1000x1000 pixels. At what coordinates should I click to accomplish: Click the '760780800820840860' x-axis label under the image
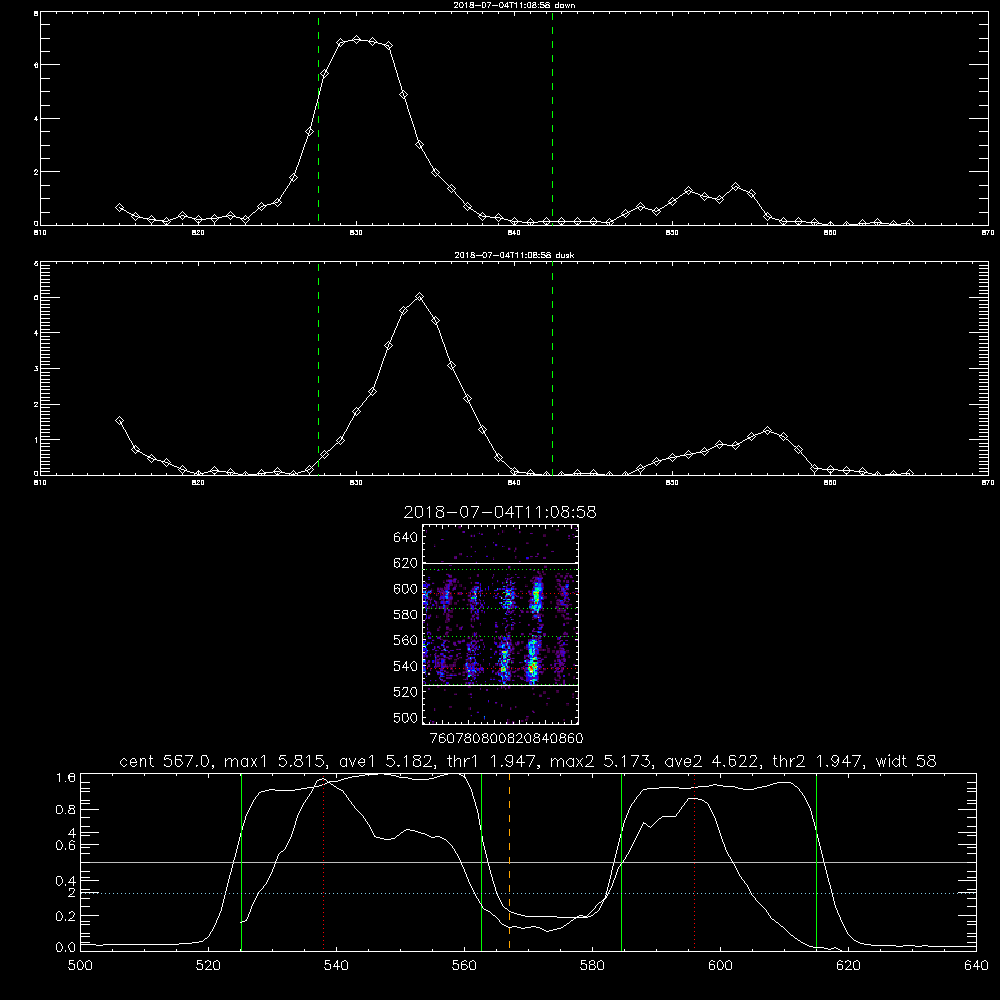point(506,739)
